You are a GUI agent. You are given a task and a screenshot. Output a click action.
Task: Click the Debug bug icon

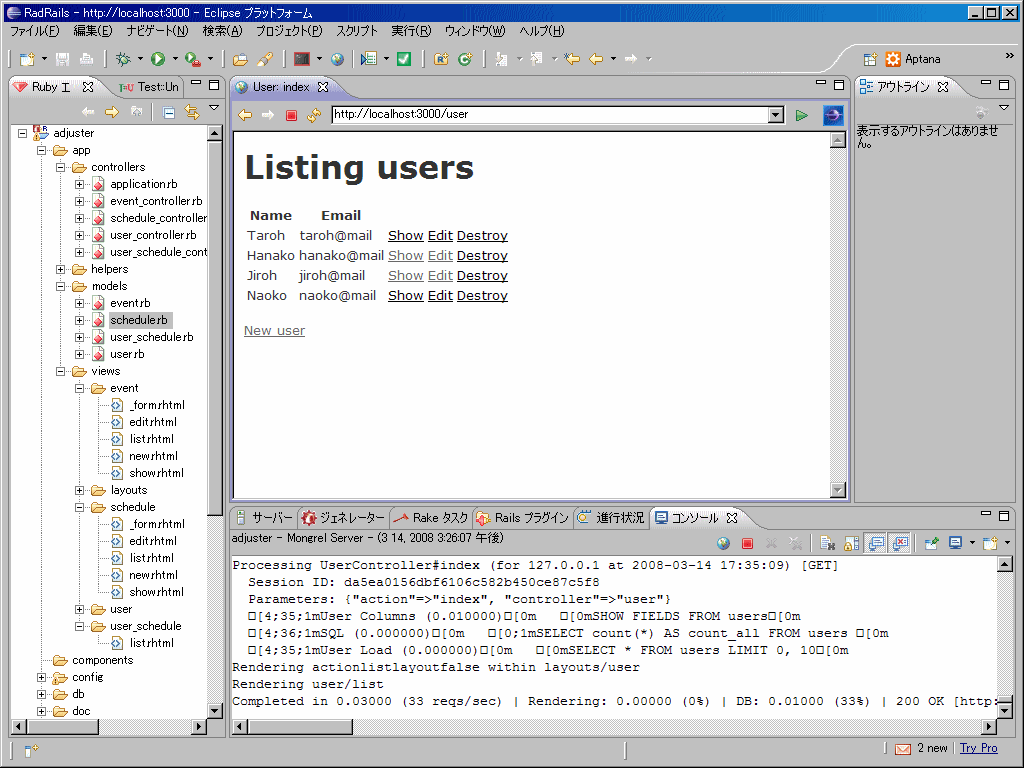pyautogui.click(x=123, y=59)
